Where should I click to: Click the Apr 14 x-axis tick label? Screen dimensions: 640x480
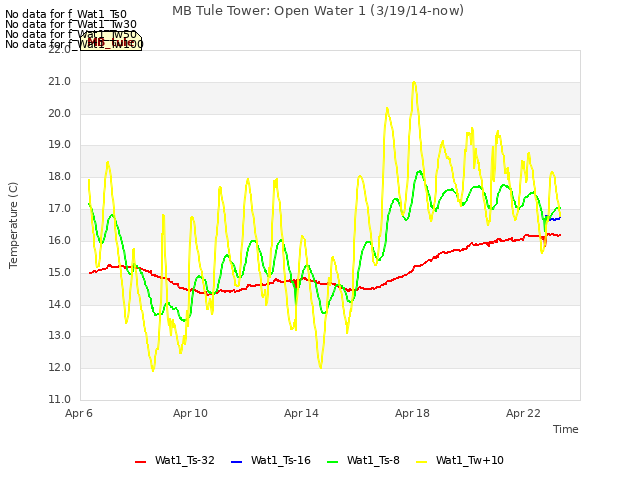[x=301, y=413]
